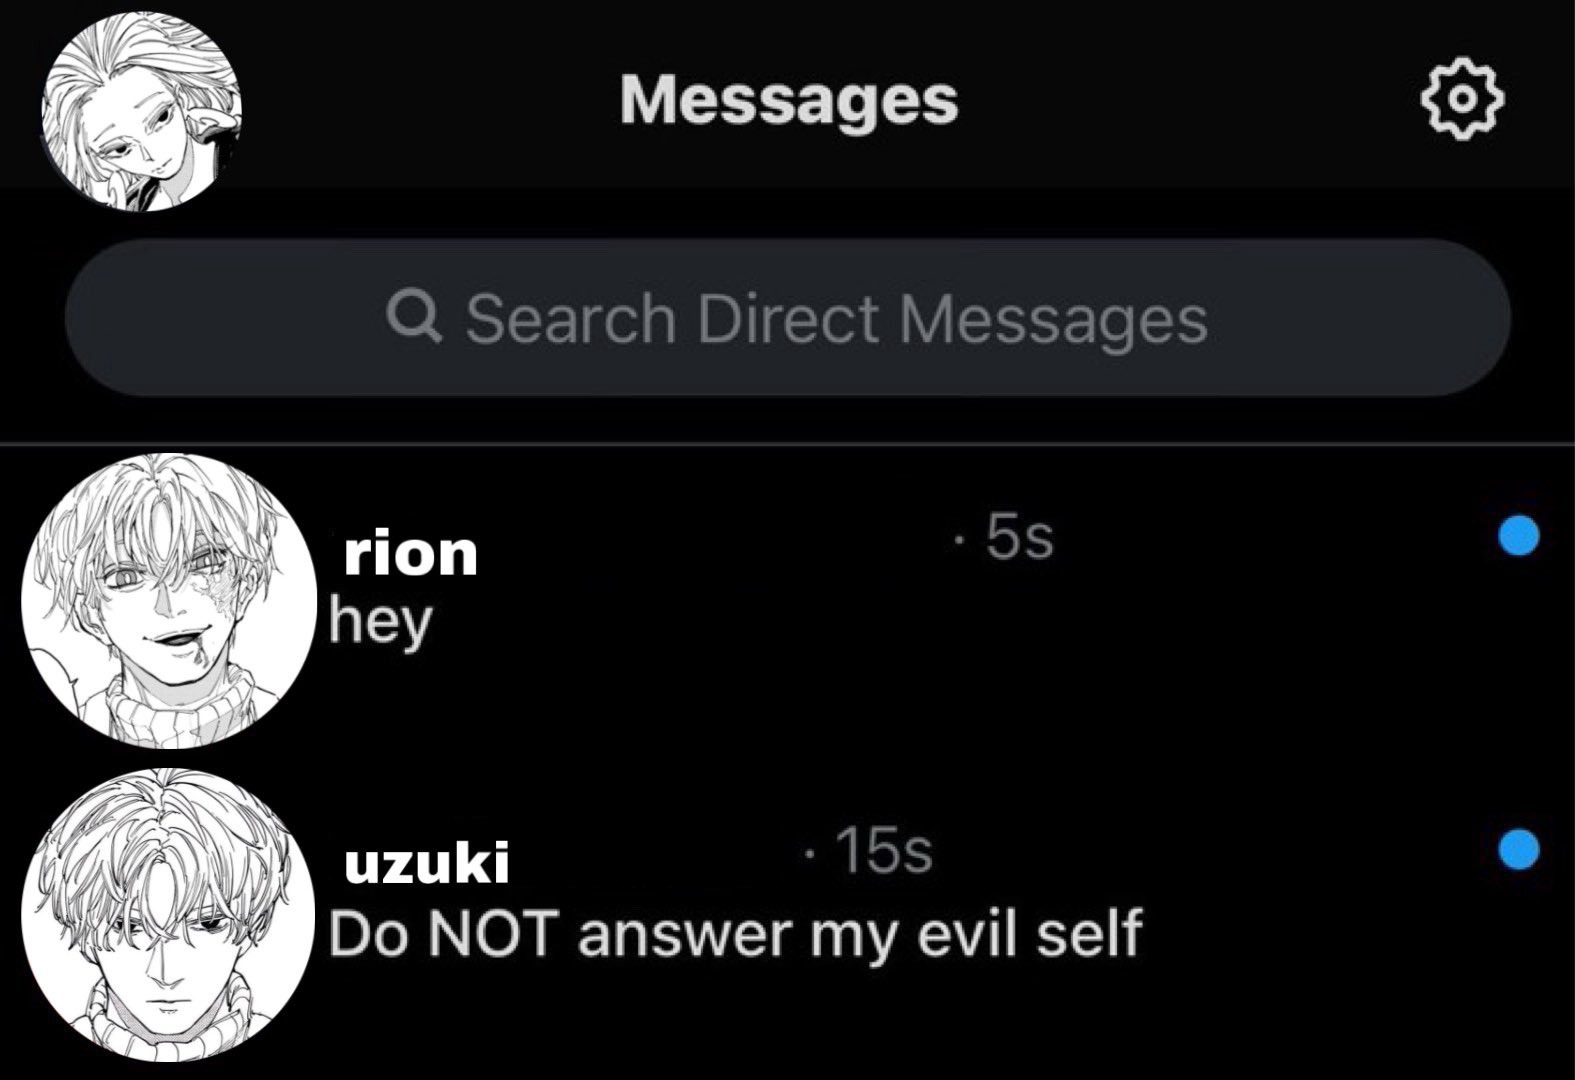Tap your own profile avatar at the top
The width and height of the screenshot is (1575, 1080).
pyautogui.click(x=142, y=110)
